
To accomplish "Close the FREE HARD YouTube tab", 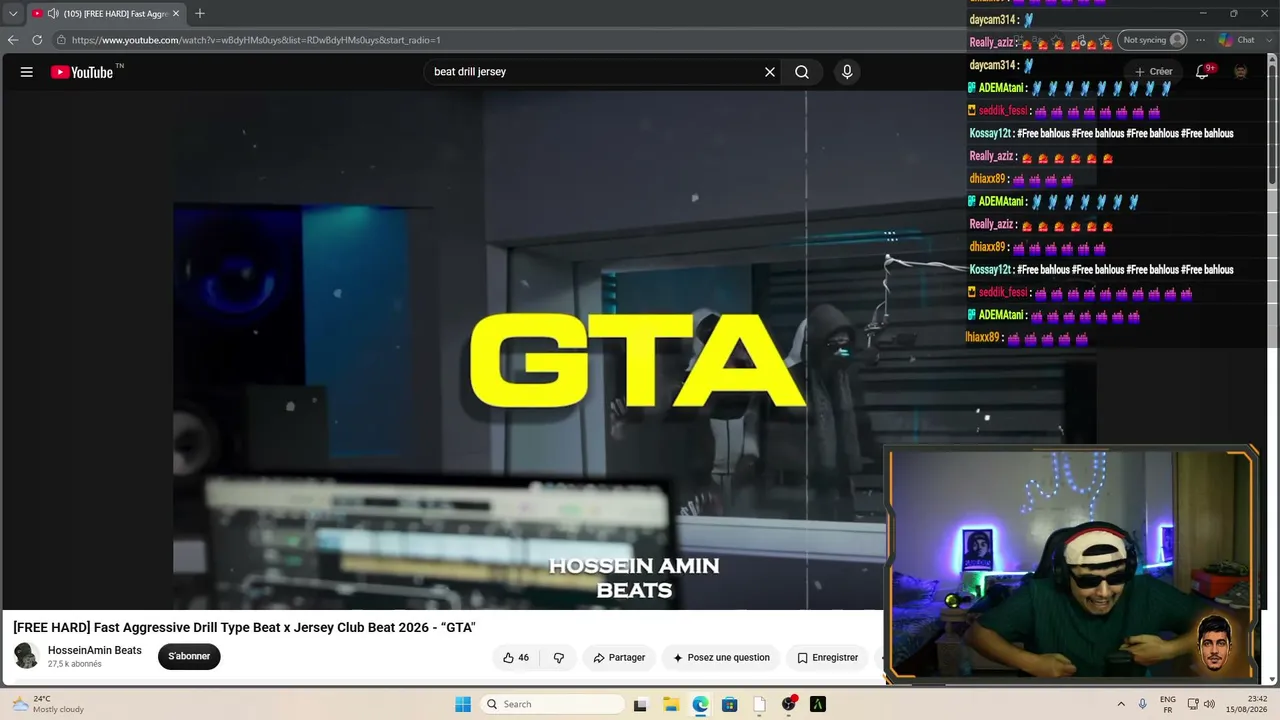I will click(176, 14).
